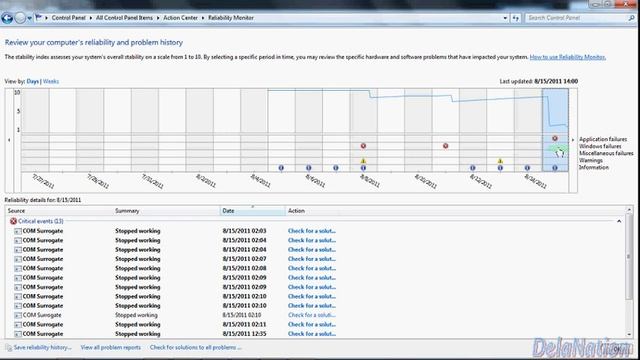Click All Control Panel Items in the breadcrumb
640x360 pixels.
click(124, 18)
